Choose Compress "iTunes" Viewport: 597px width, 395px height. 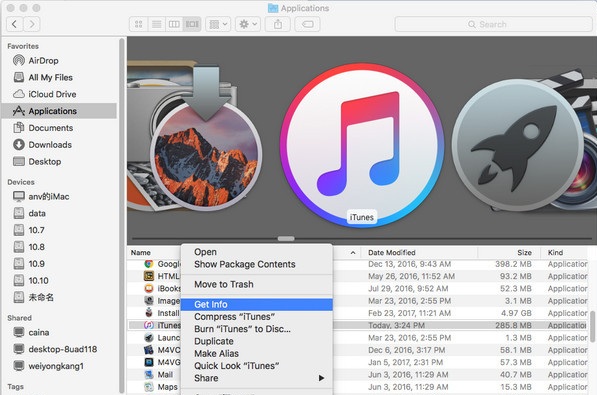click(257, 317)
